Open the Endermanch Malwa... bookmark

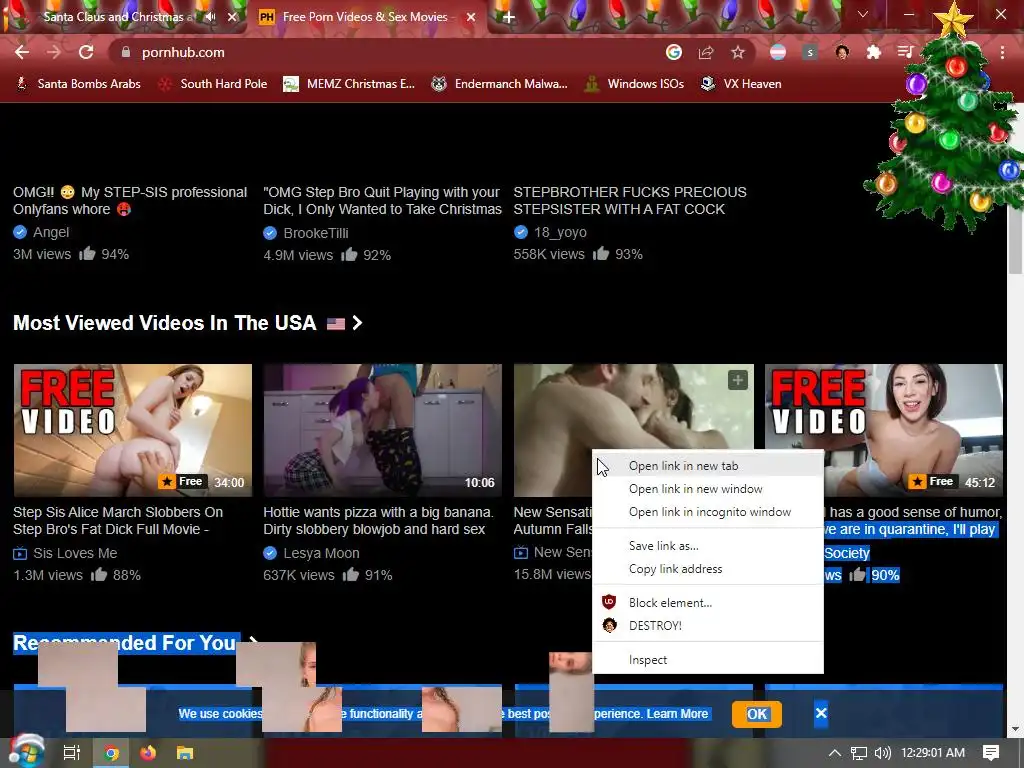[499, 84]
